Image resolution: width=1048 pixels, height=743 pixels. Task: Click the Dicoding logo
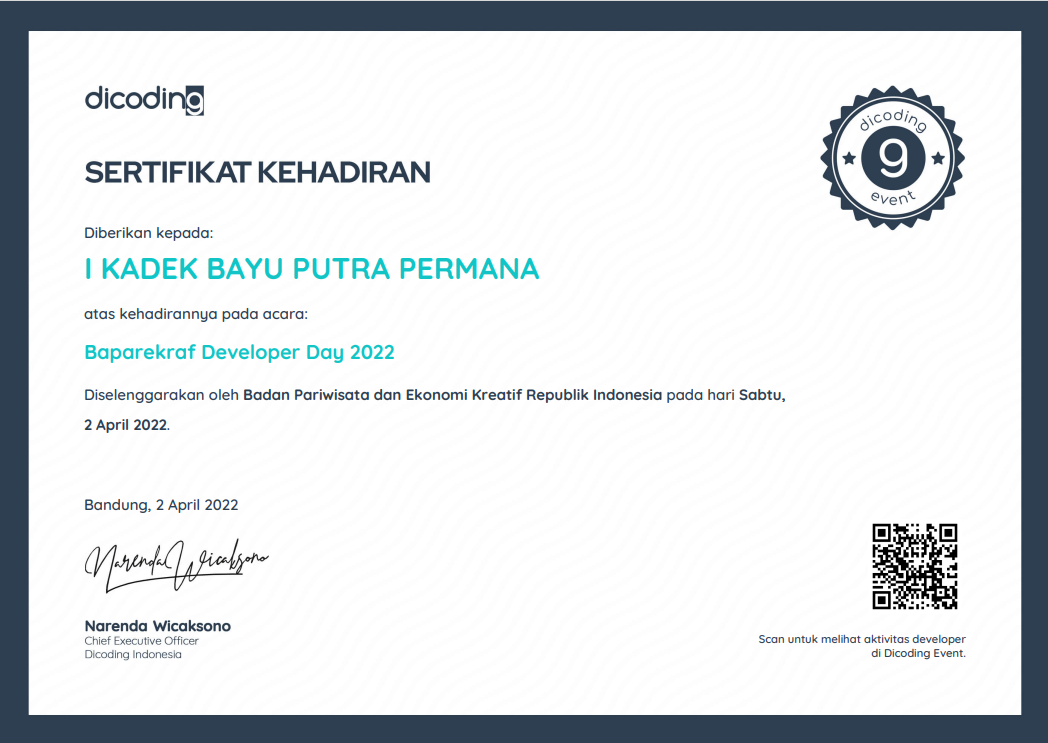tap(143, 98)
